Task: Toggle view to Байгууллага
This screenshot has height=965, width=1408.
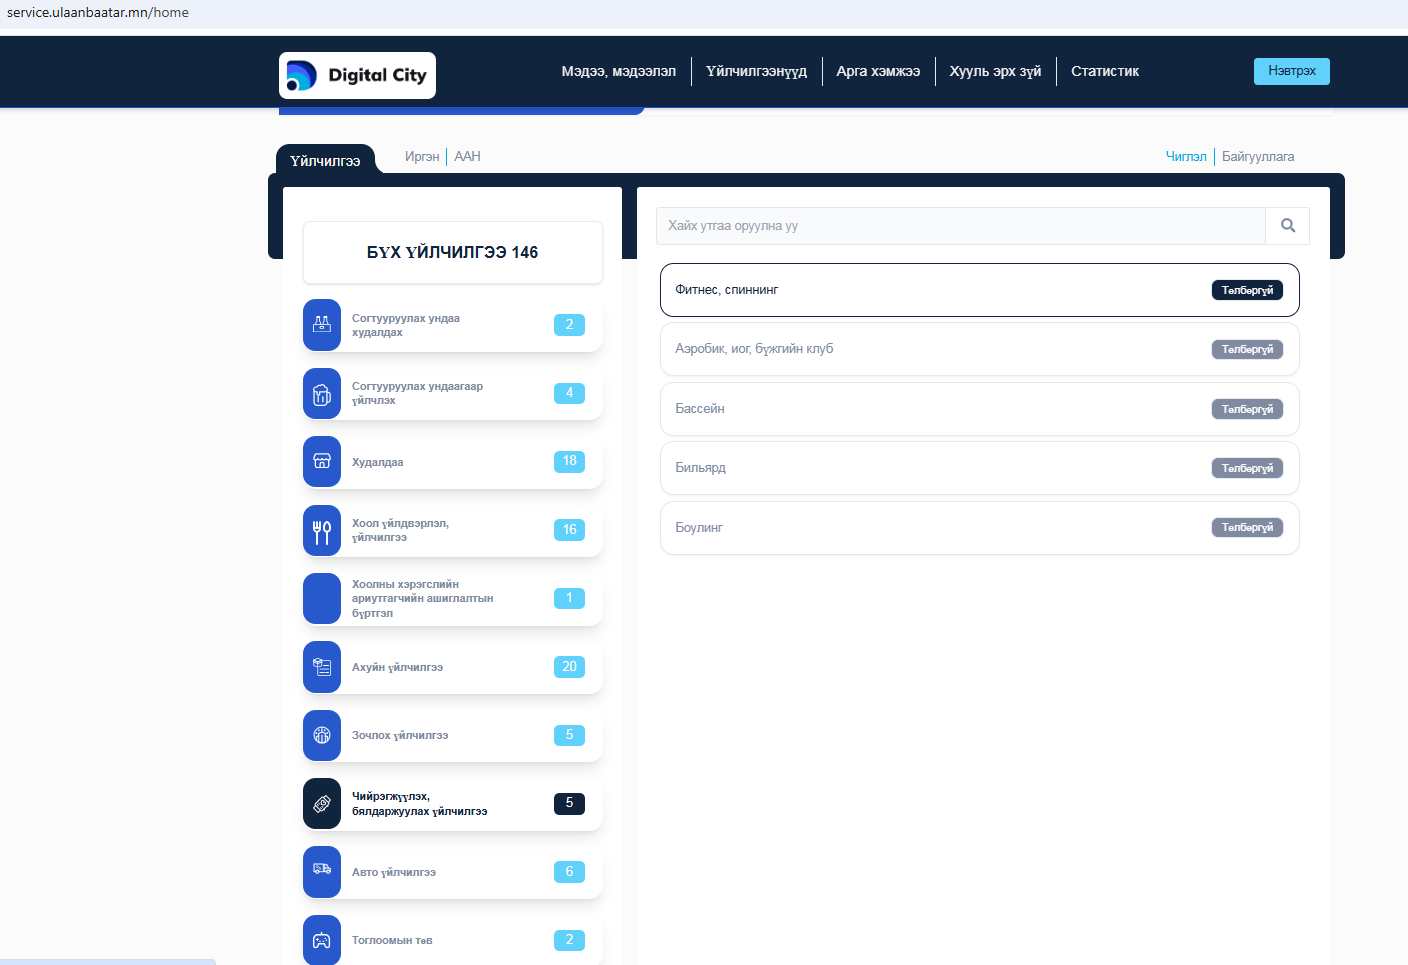Action: 1257,157
